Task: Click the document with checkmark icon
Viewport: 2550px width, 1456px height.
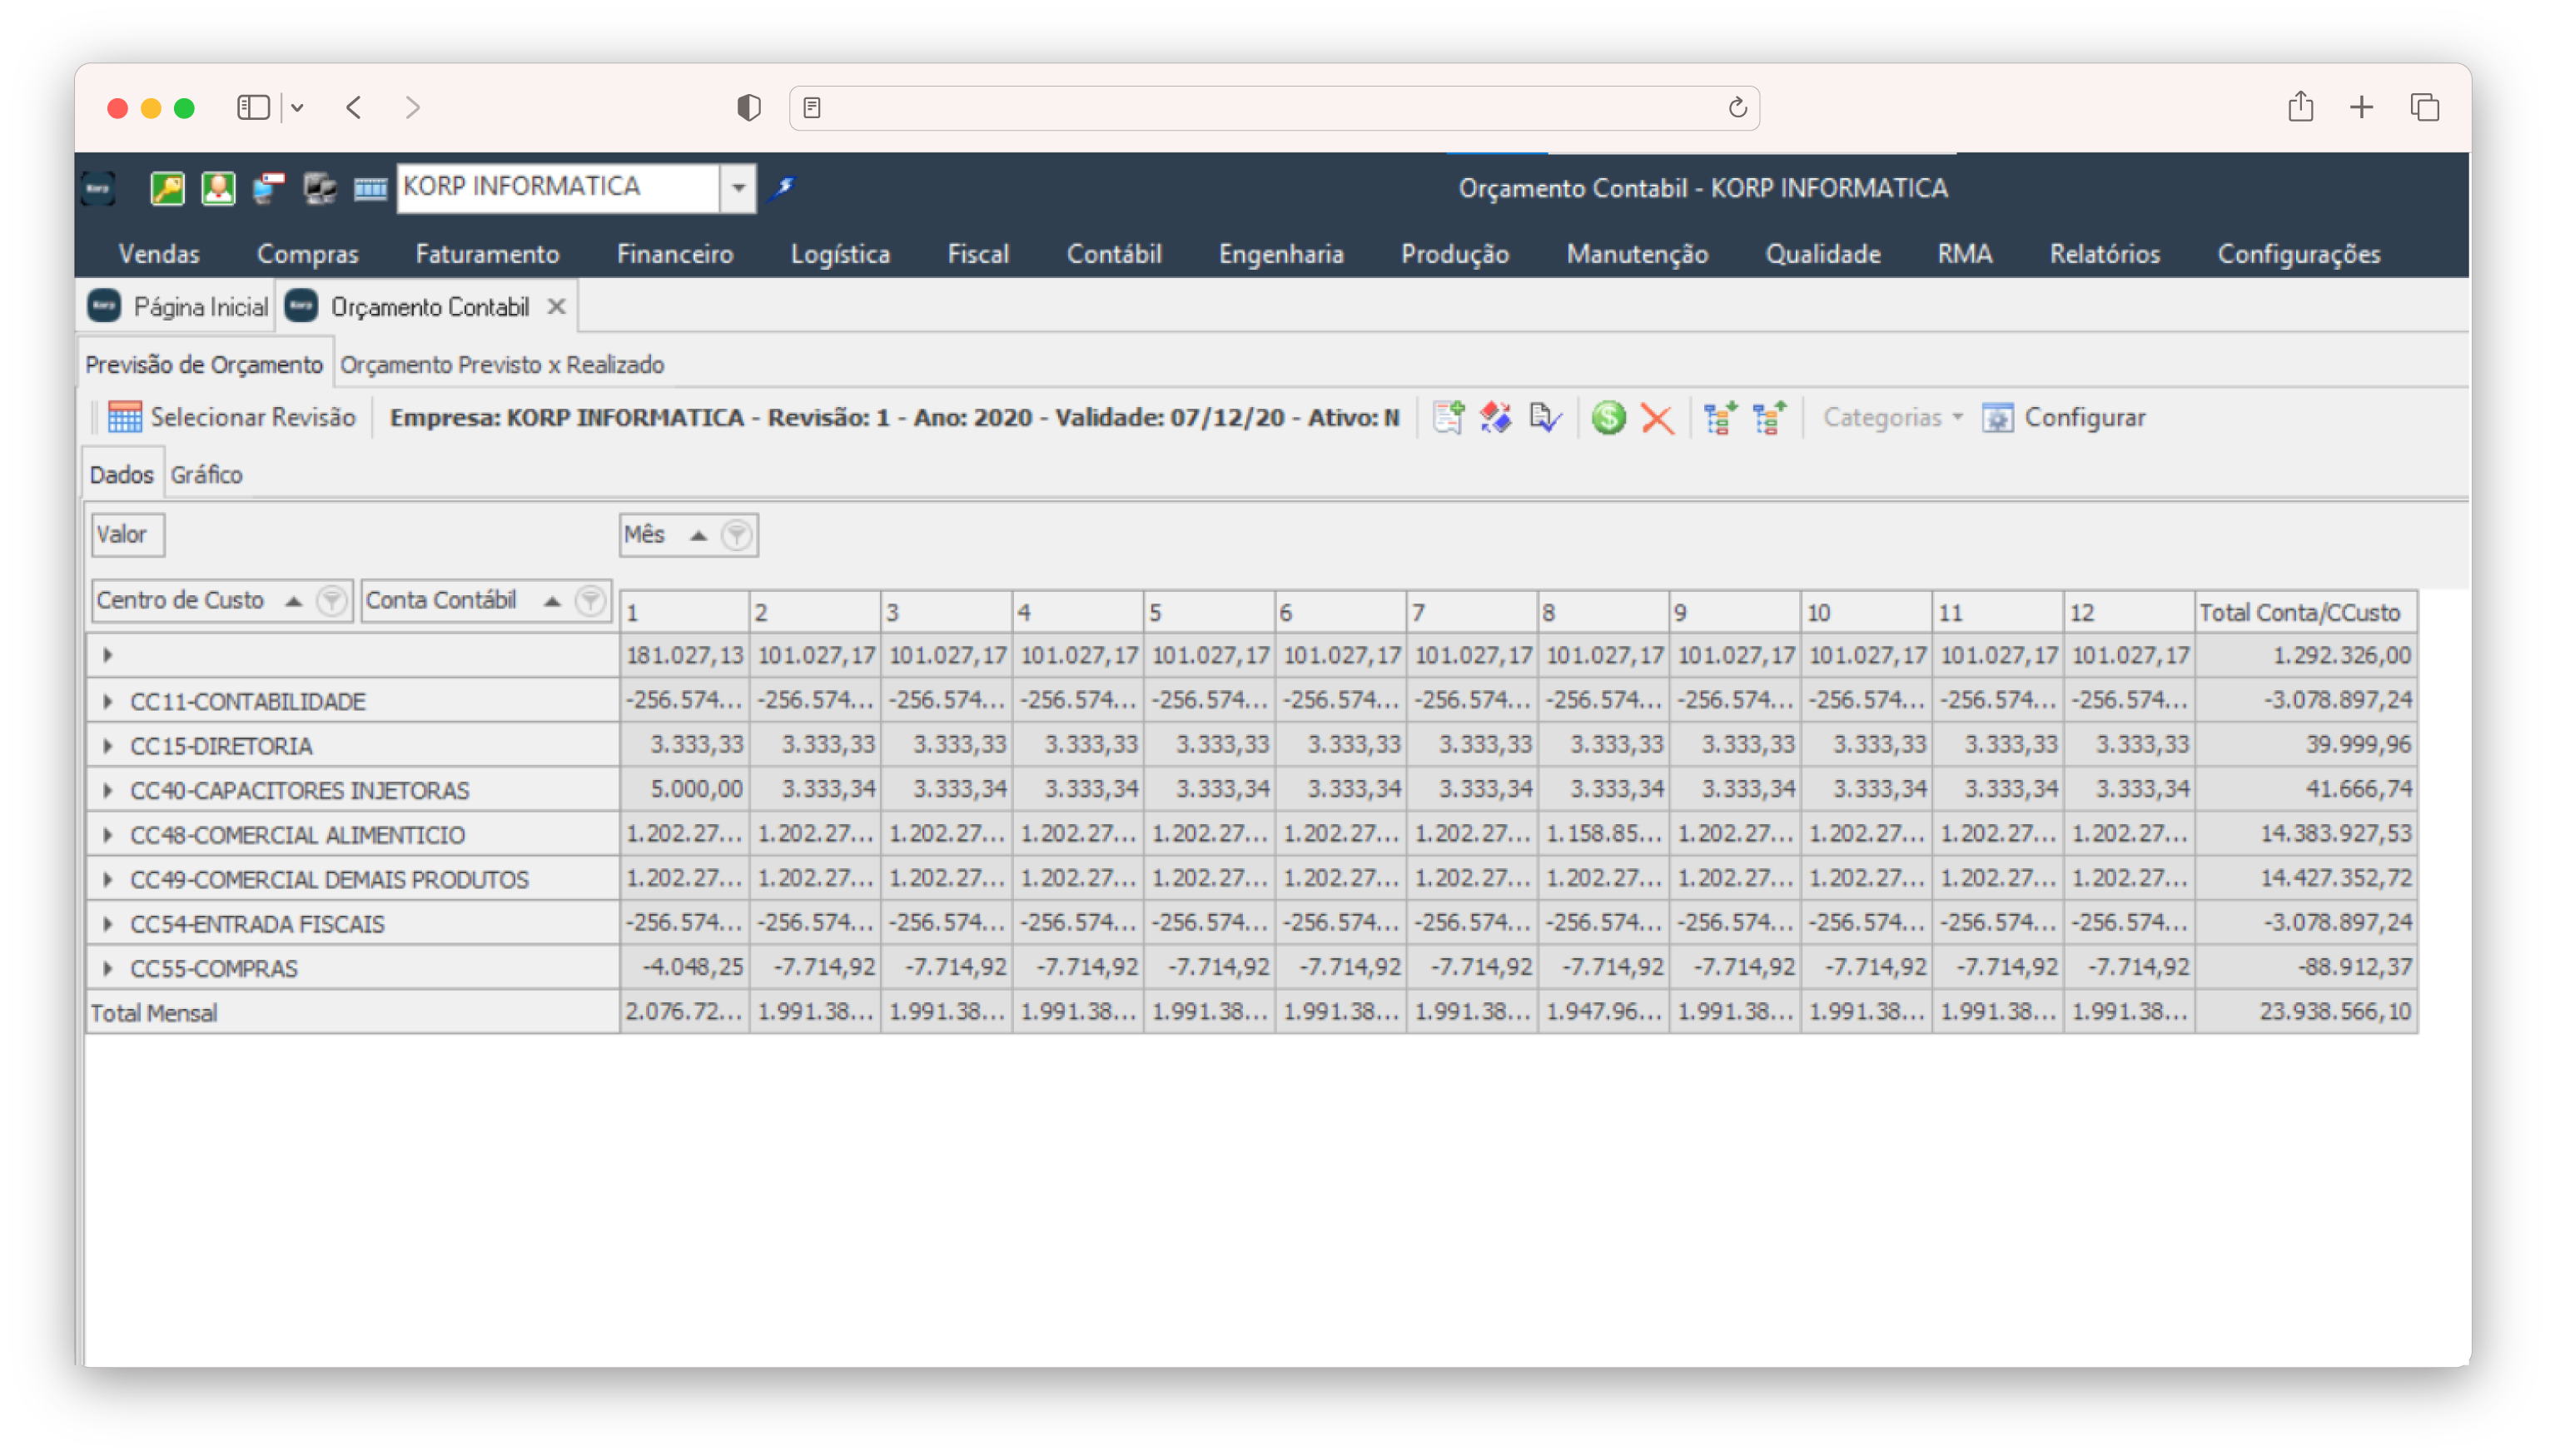Action: (1545, 418)
